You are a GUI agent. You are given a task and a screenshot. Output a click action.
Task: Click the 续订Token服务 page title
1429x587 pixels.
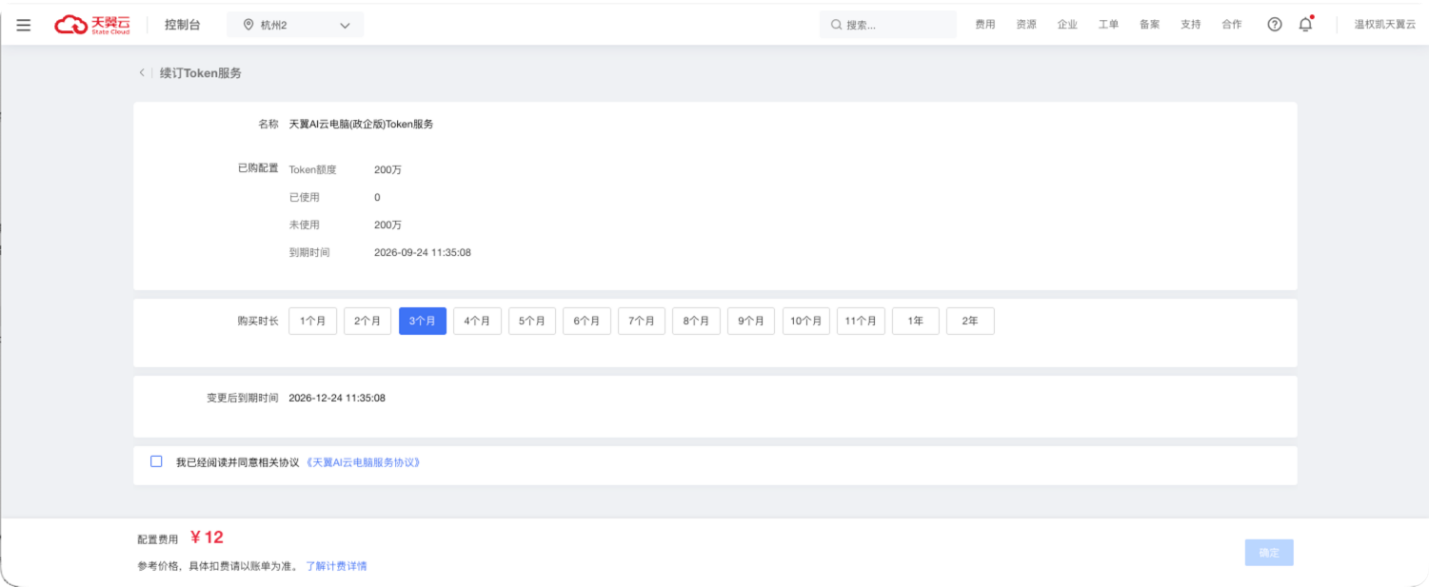[x=201, y=73]
